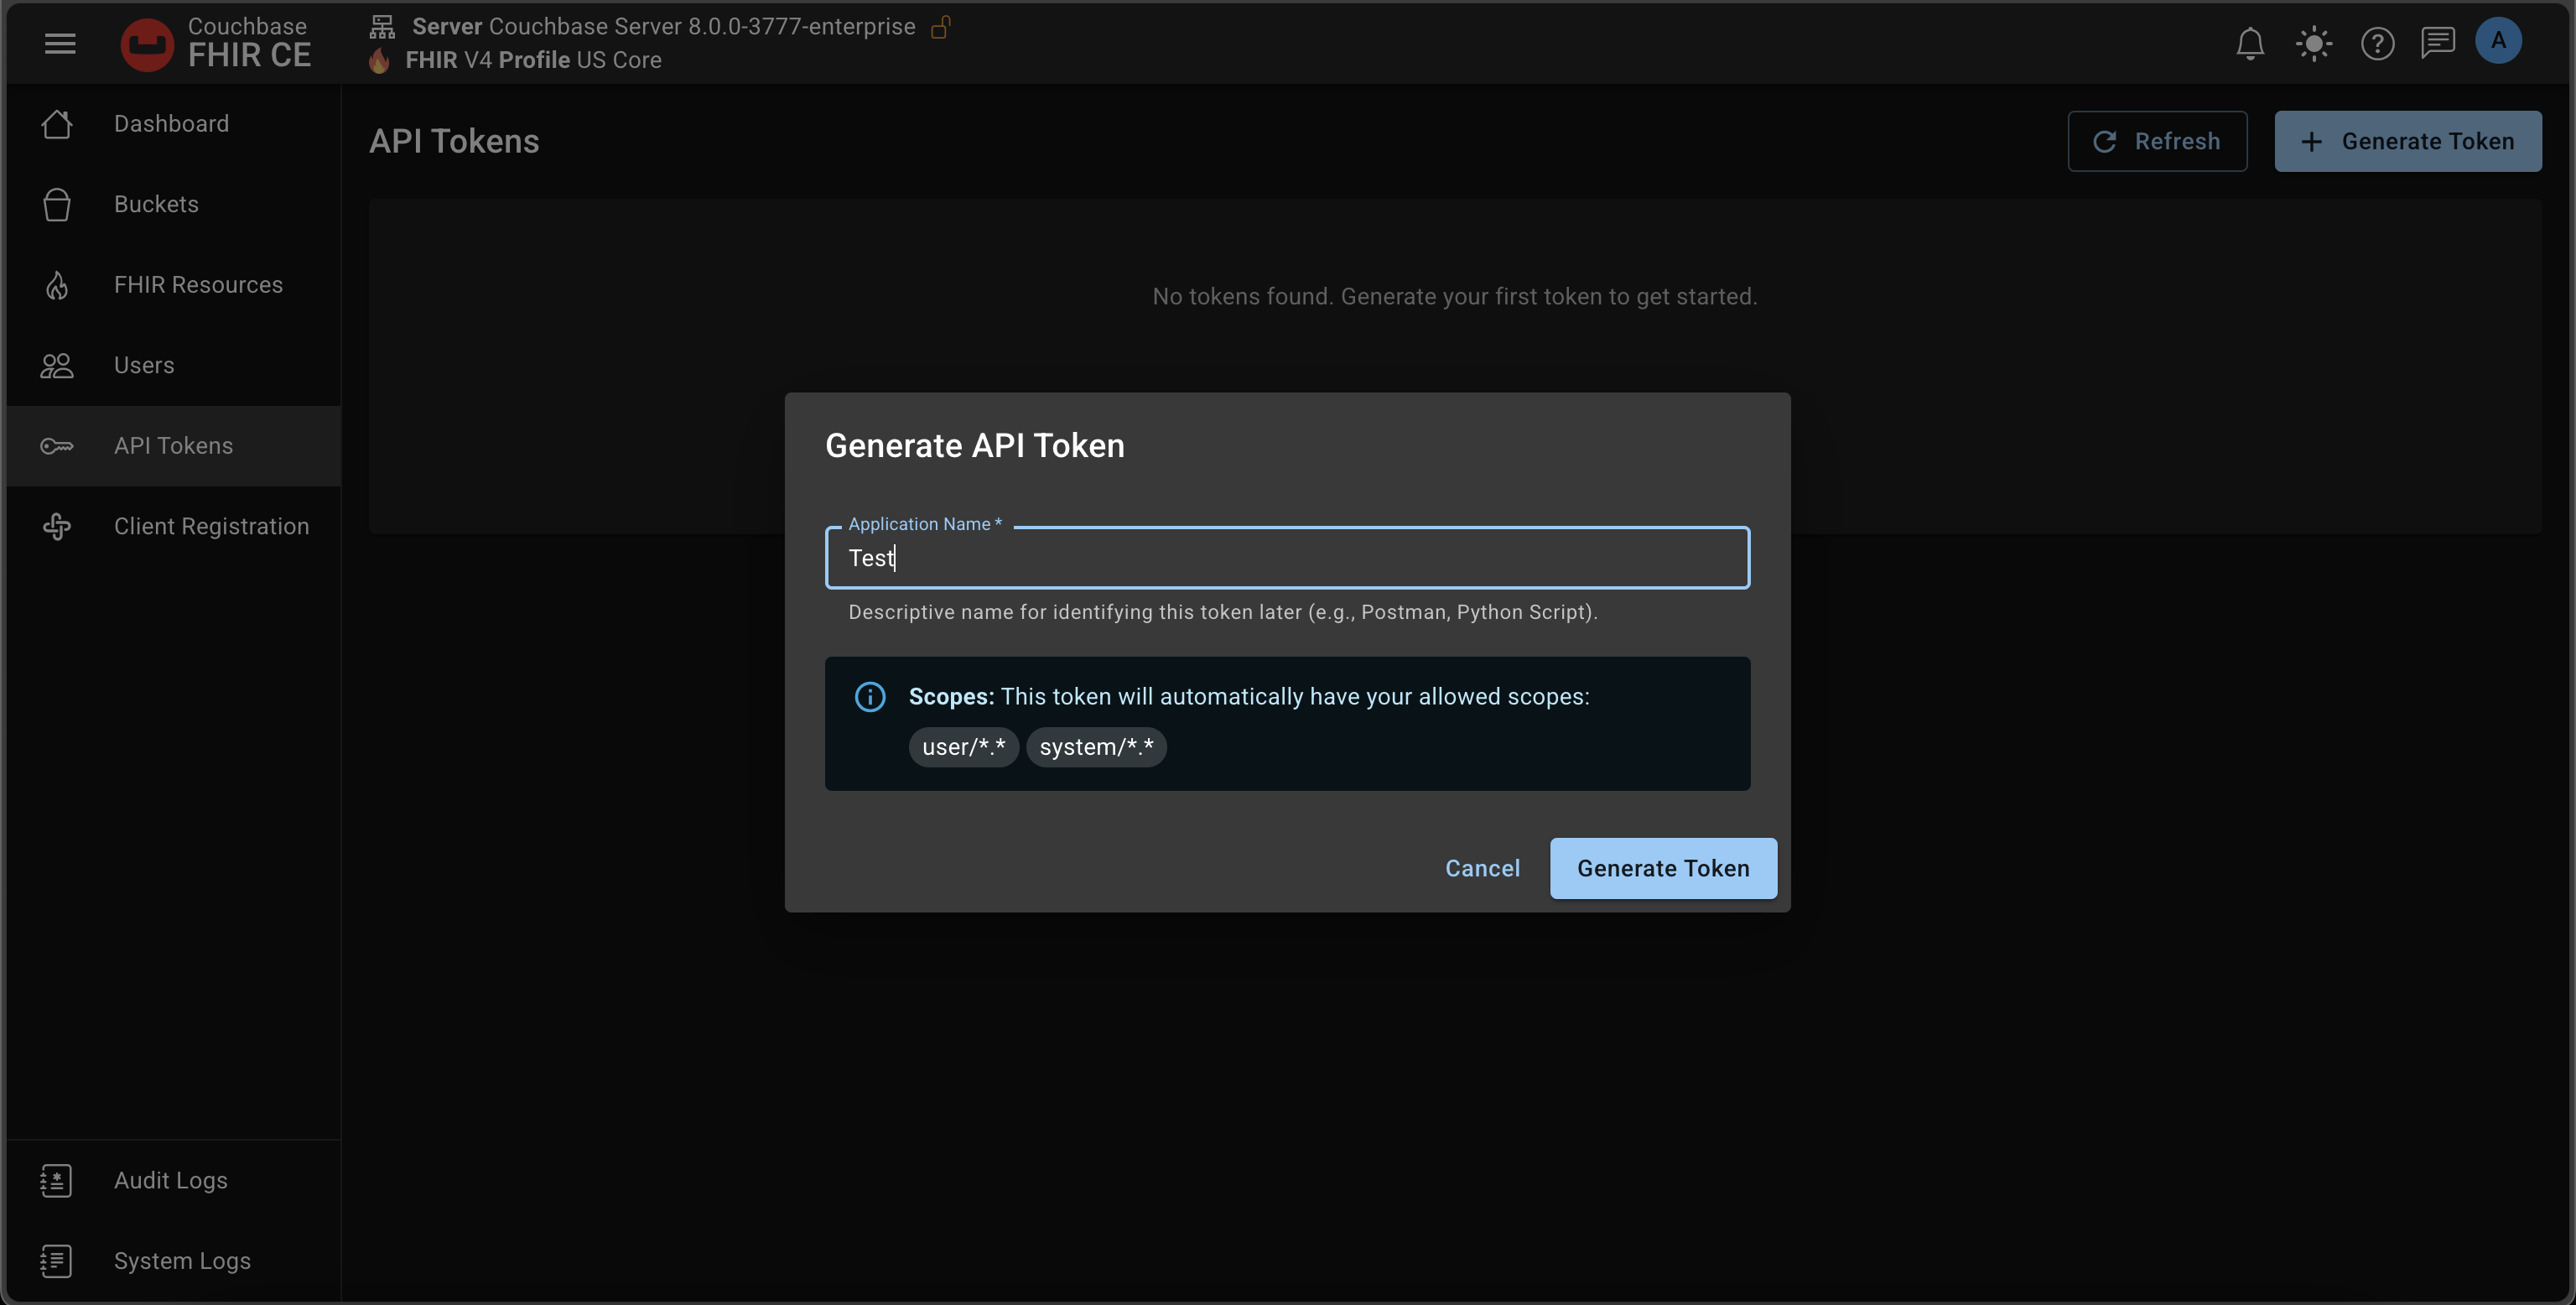Click the hamburger menu icon
The height and width of the screenshot is (1305, 2576).
coord(60,43)
